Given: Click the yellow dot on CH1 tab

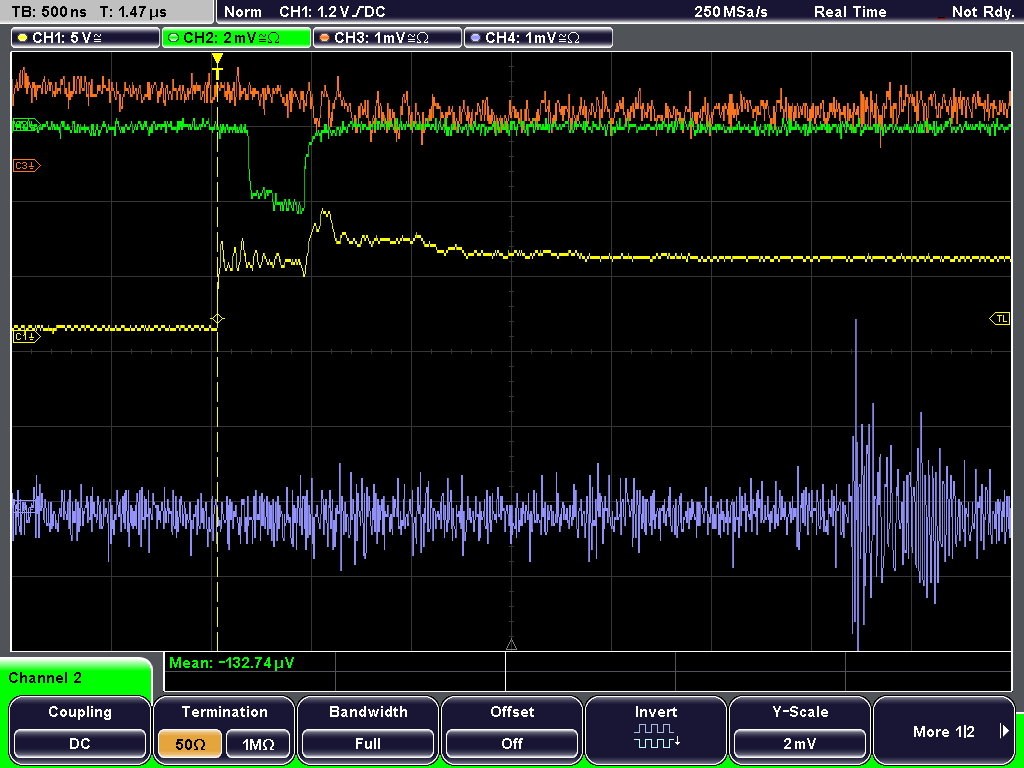Looking at the screenshot, I should [x=23, y=38].
